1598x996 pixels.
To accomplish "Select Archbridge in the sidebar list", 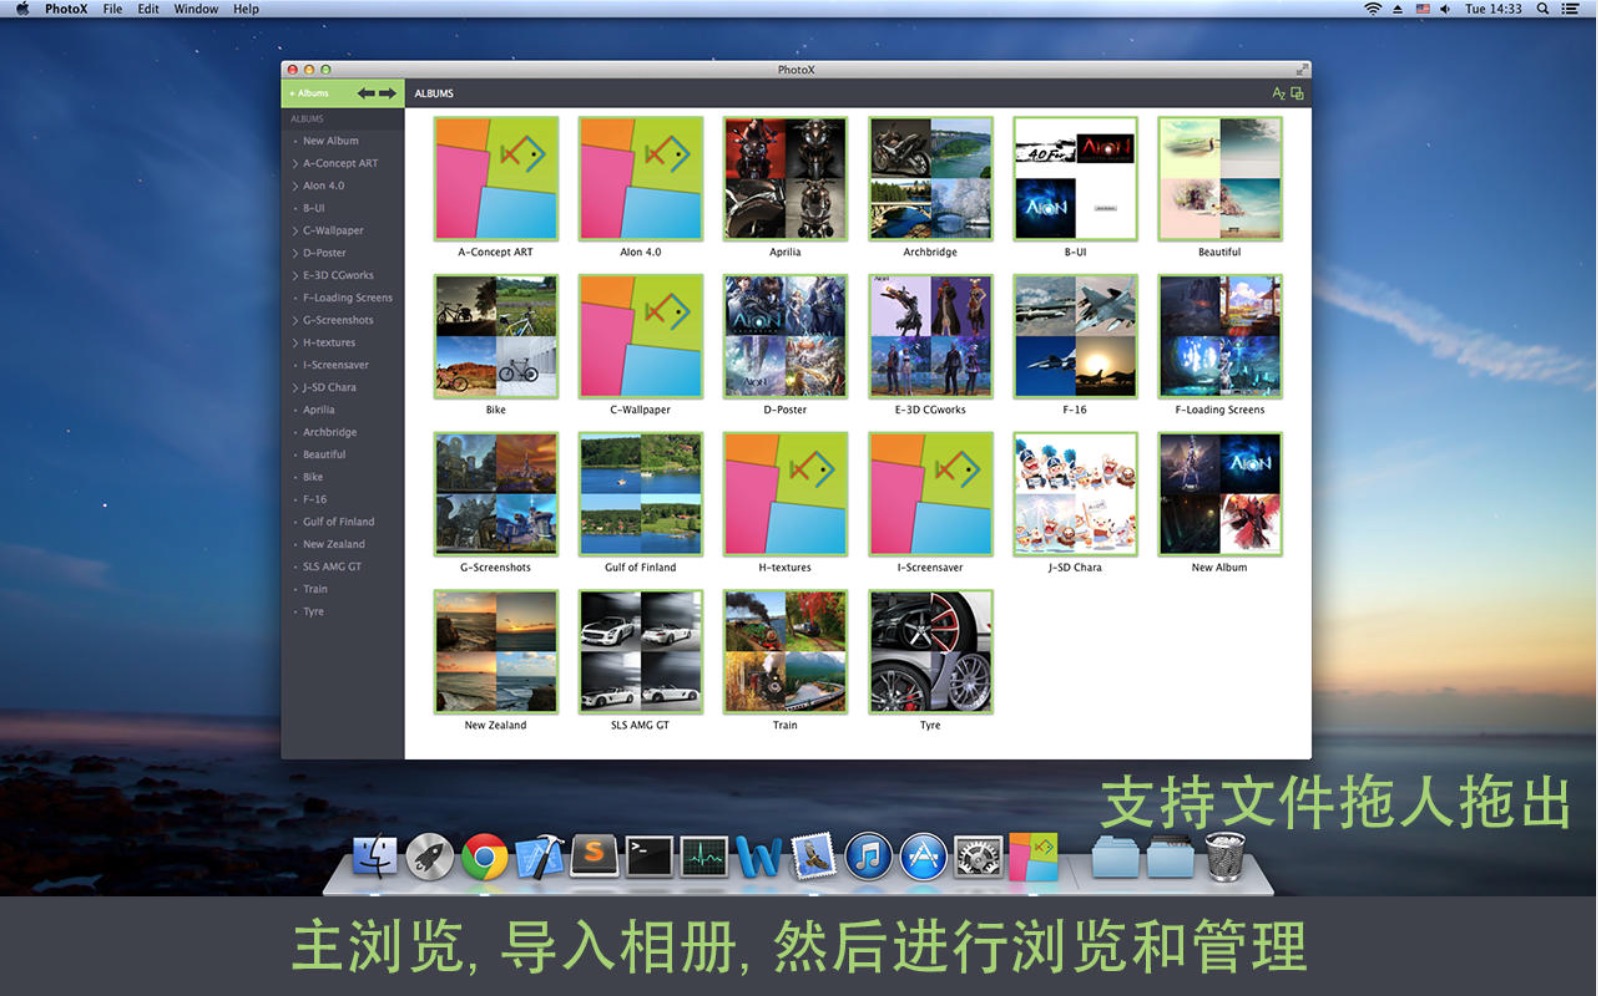I will point(330,432).
